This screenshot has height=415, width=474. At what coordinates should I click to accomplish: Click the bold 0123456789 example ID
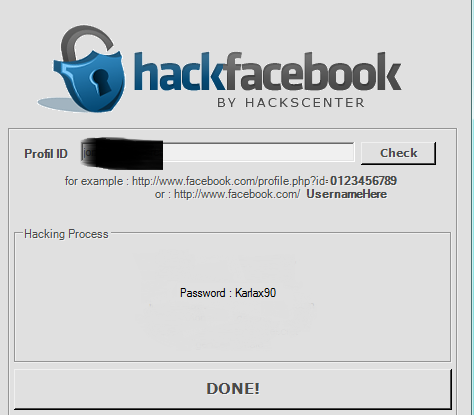(x=363, y=181)
